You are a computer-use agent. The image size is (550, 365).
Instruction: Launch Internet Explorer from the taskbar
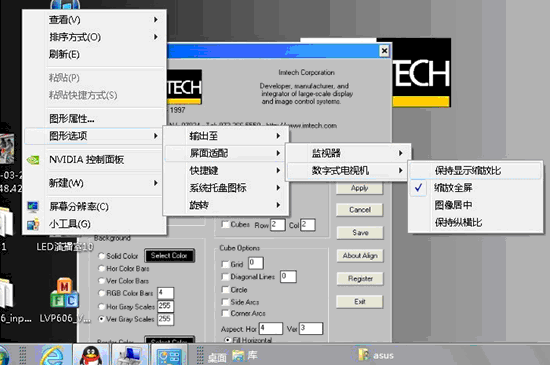tap(52, 356)
